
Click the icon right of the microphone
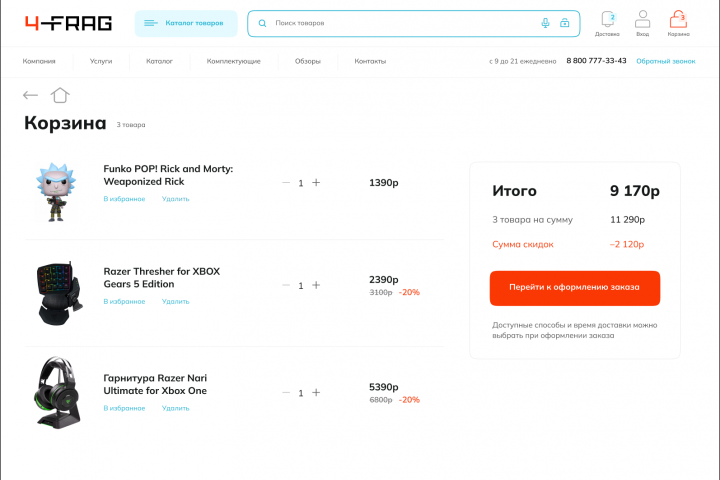tap(565, 23)
